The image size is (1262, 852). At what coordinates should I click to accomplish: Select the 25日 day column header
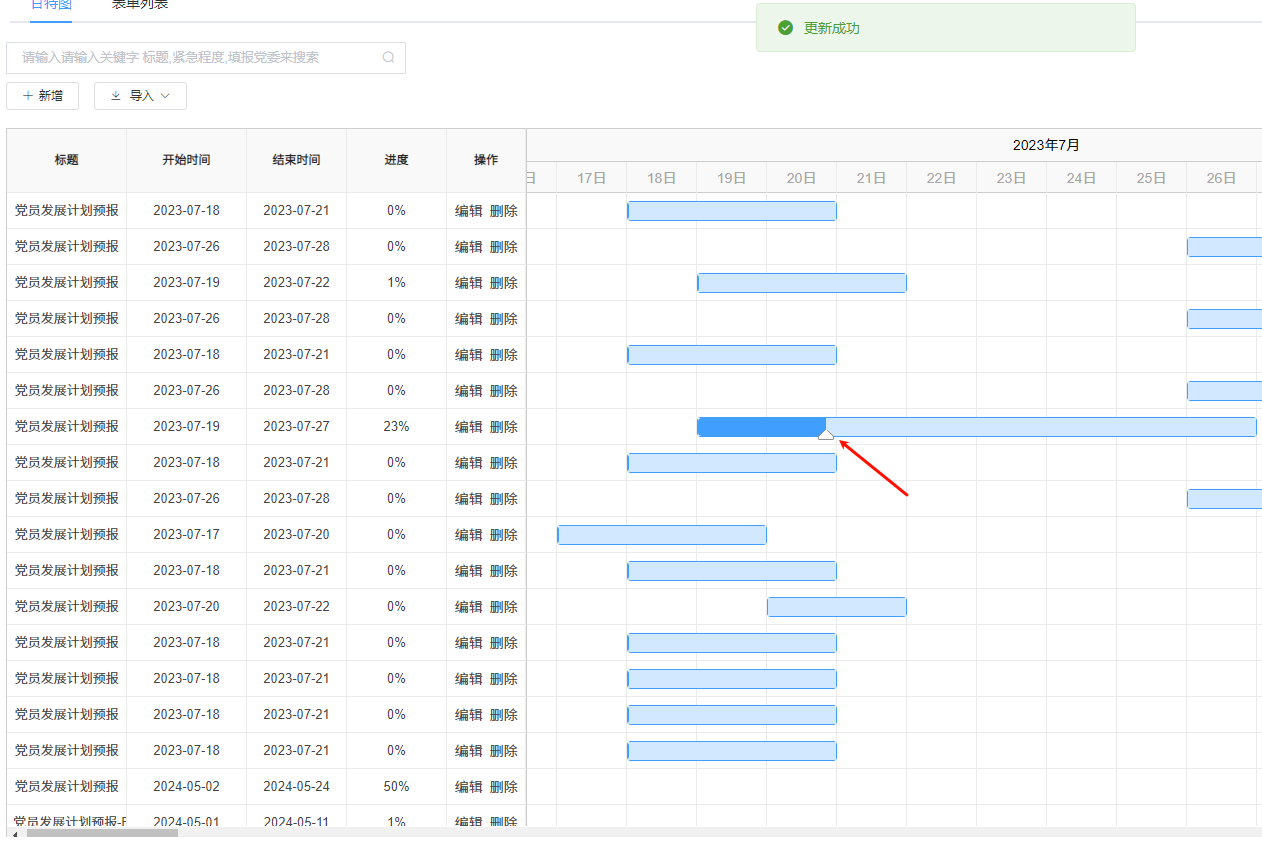(1152, 178)
